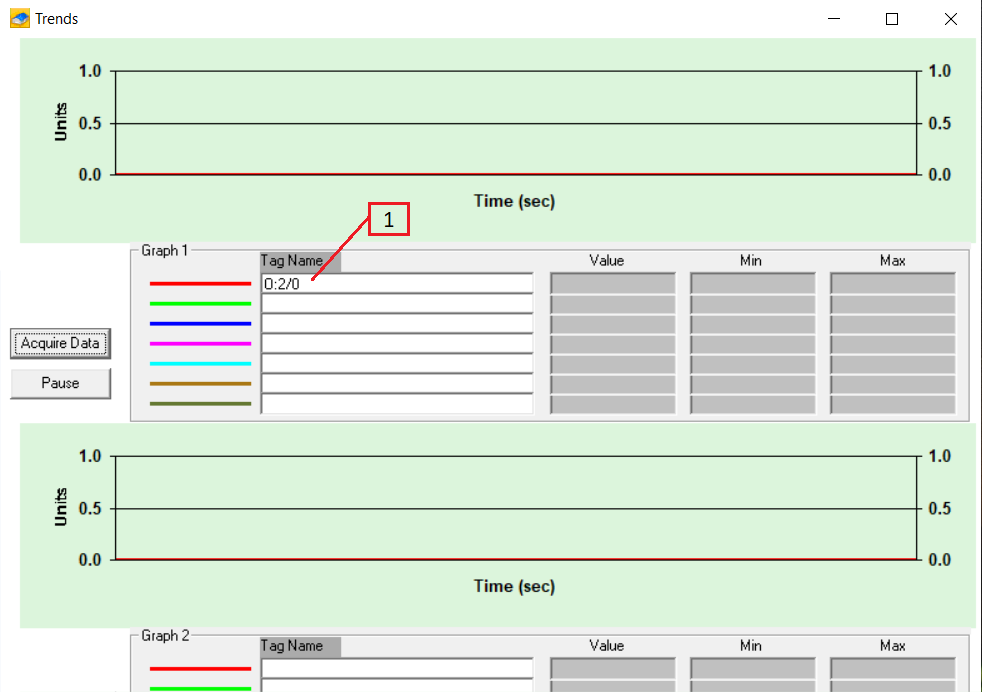
Task: Focus the Graph 1 olive line tag name field
Action: [397, 404]
